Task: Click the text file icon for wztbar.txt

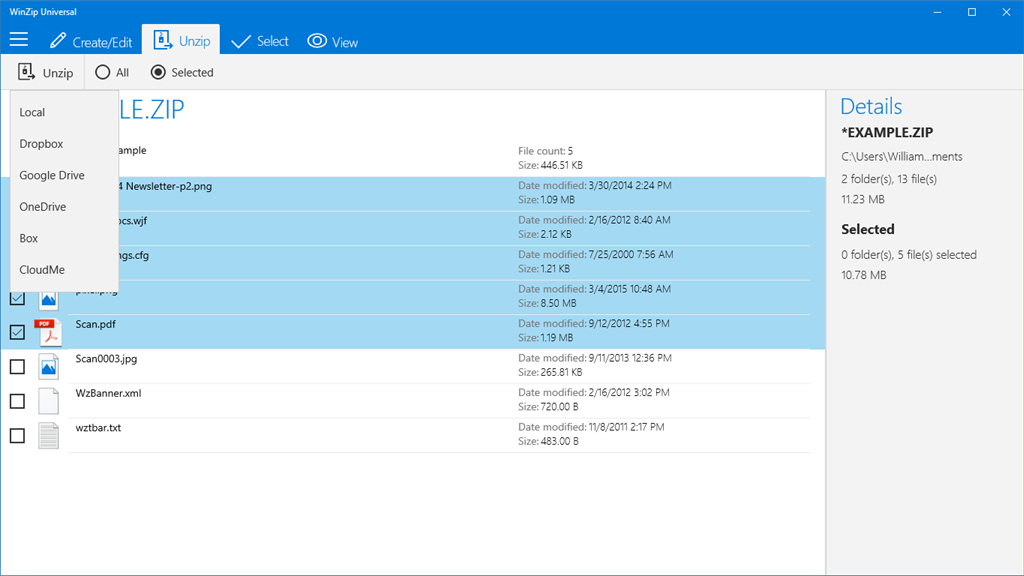Action: coord(48,436)
